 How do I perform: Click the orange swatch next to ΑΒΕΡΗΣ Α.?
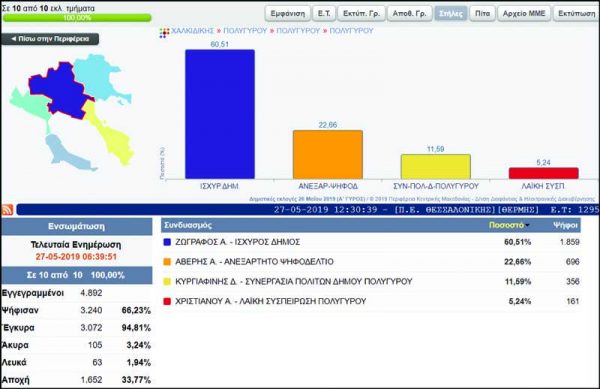click(x=167, y=262)
